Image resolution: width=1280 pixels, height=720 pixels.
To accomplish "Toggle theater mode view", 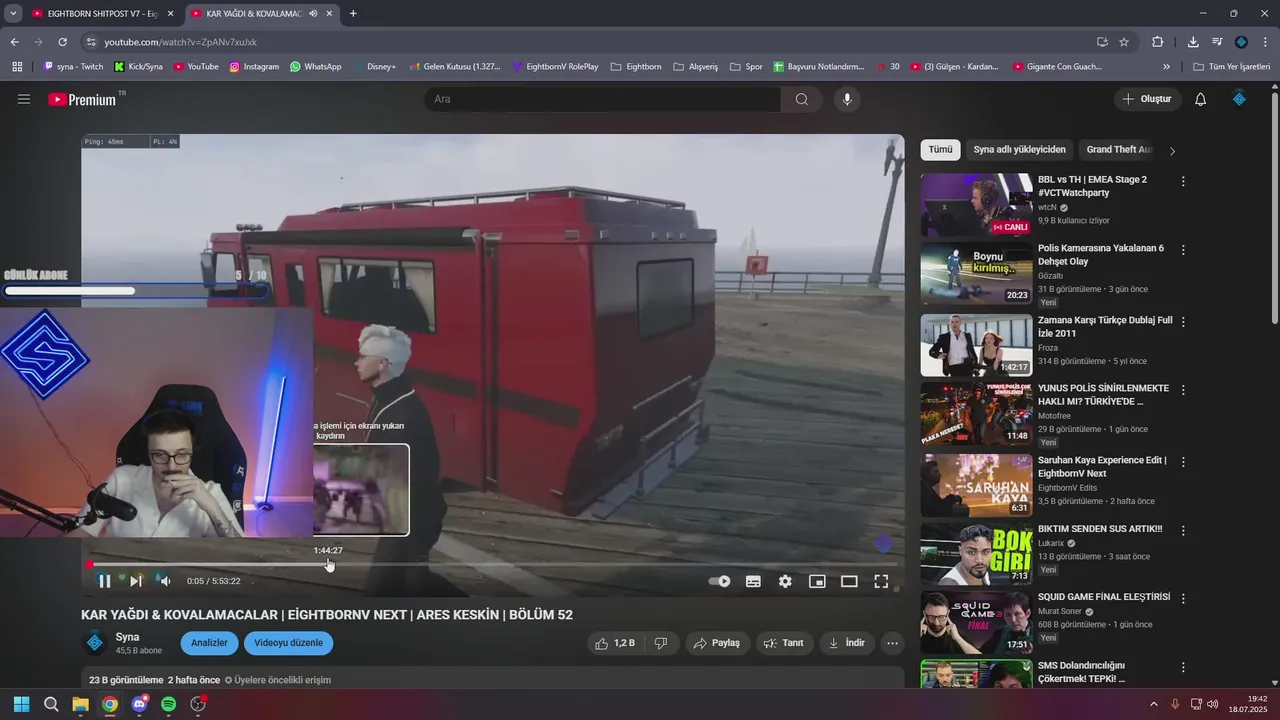I will (849, 581).
